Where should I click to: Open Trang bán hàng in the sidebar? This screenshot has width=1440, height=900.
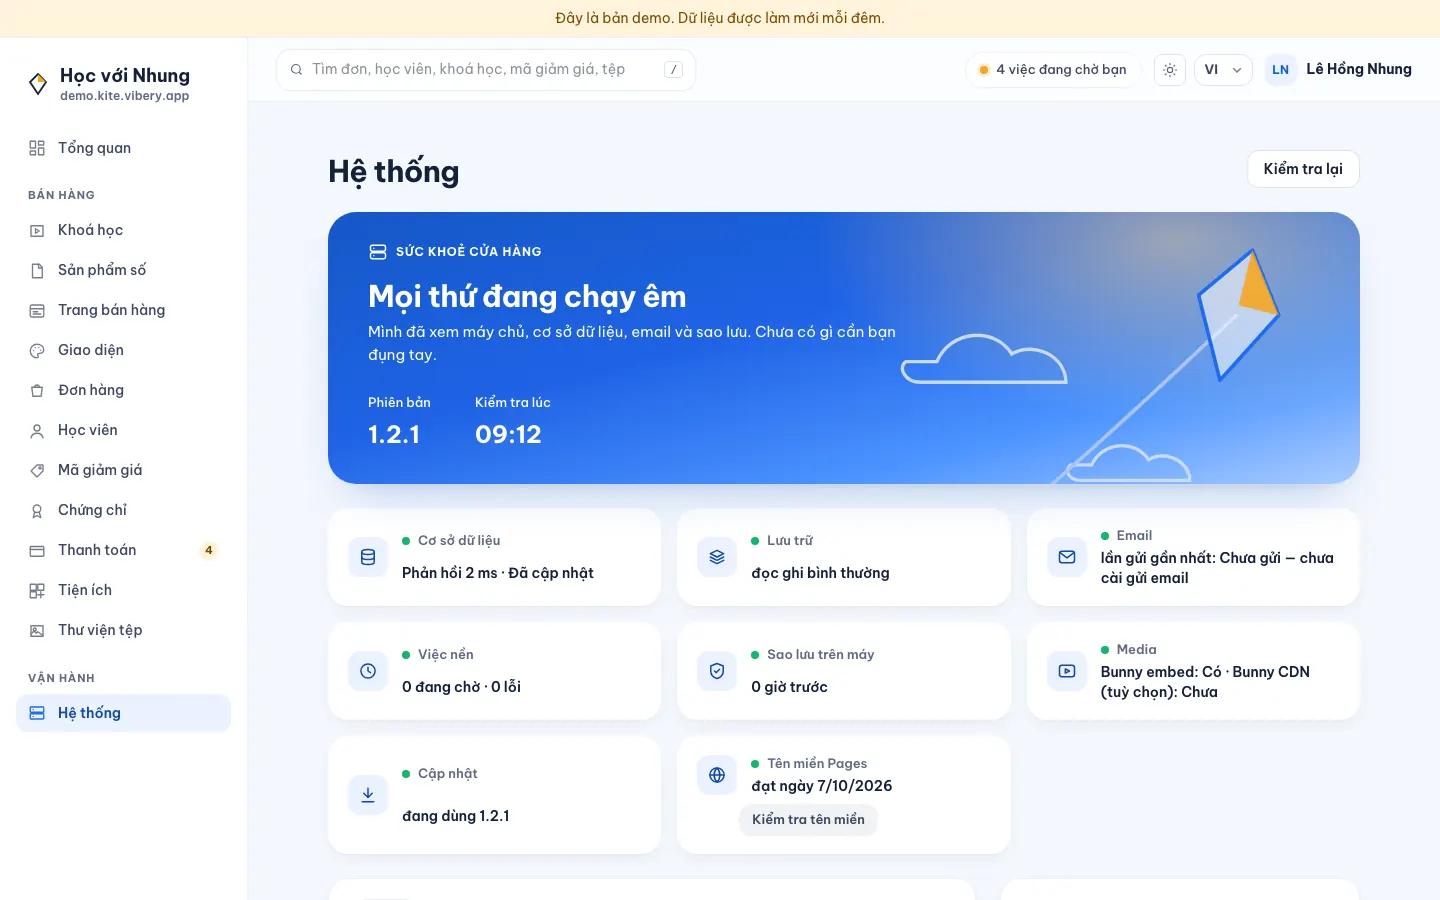[x=124, y=310]
